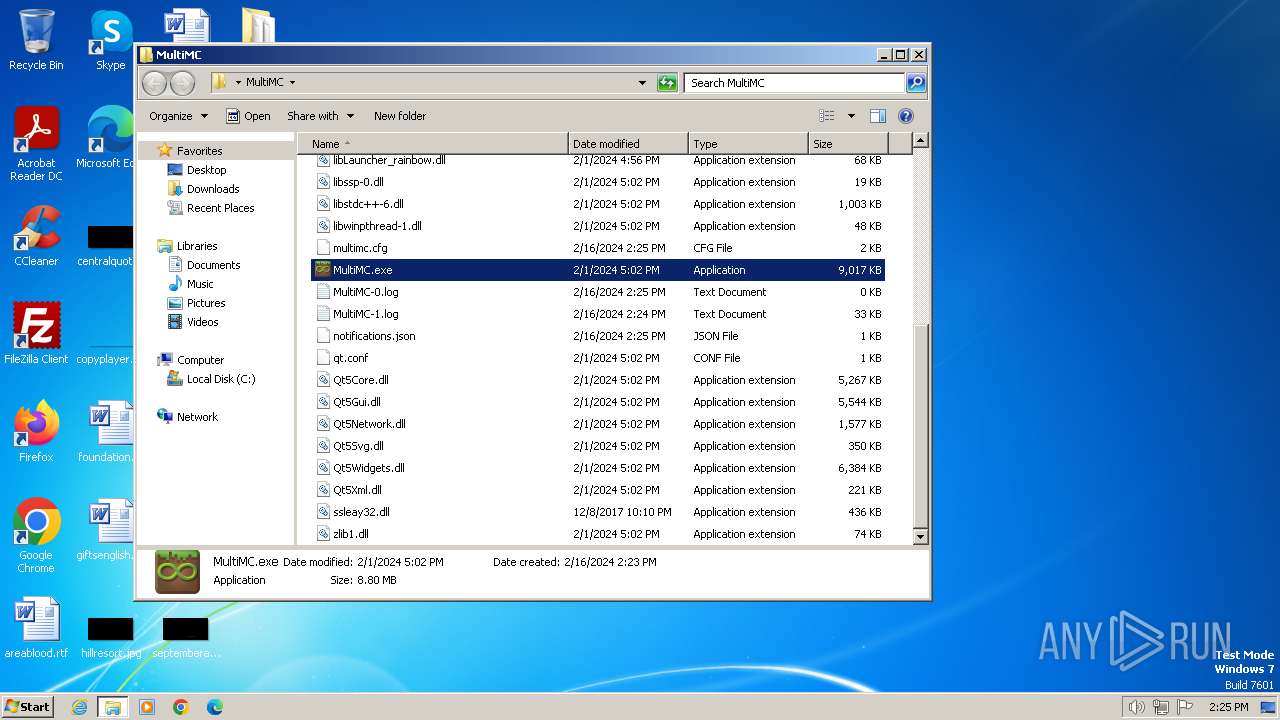Click the search magnifier icon
This screenshot has width=1280, height=720.
click(916, 83)
